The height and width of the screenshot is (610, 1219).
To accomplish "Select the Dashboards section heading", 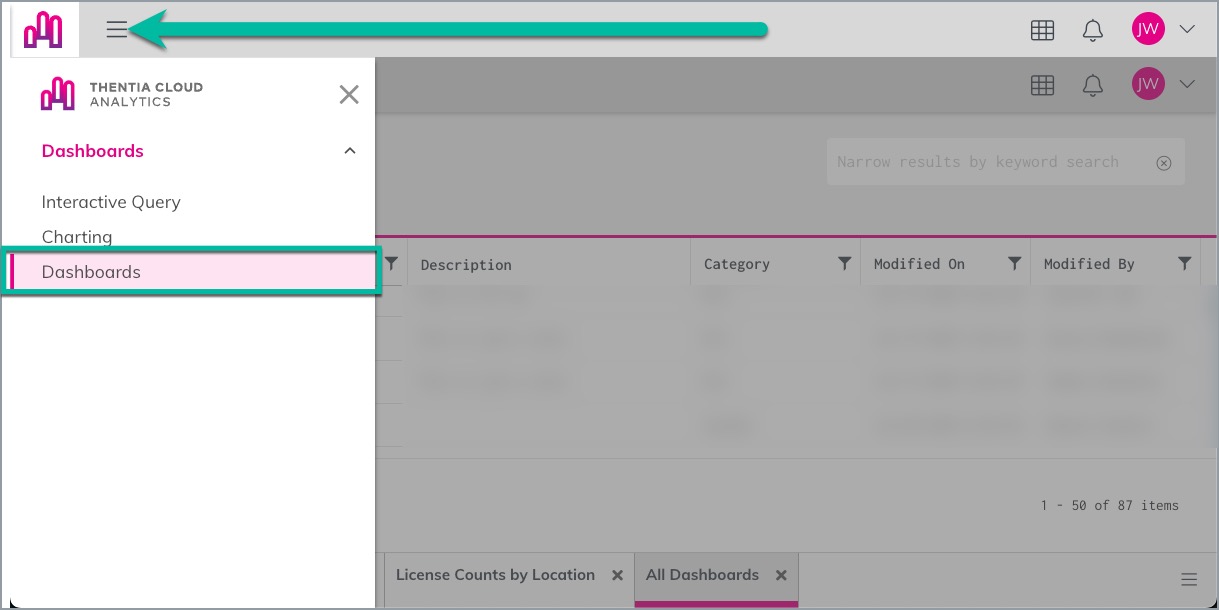I will click(x=93, y=151).
